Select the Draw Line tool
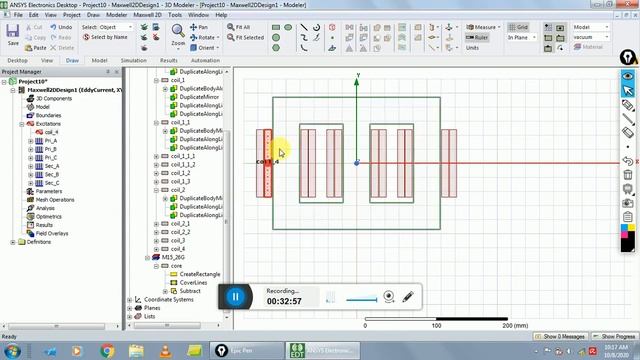640x360 pixels. (x=304, y=27)
